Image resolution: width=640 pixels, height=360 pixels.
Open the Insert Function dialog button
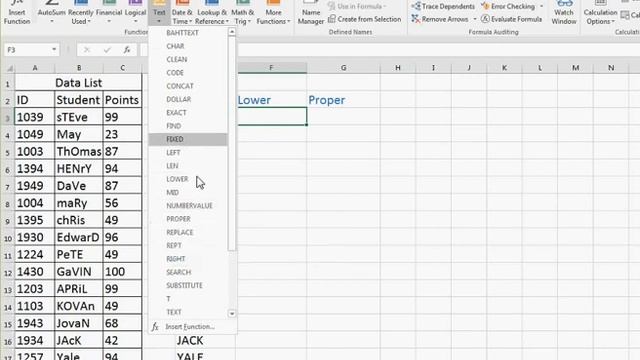(17, 13)
